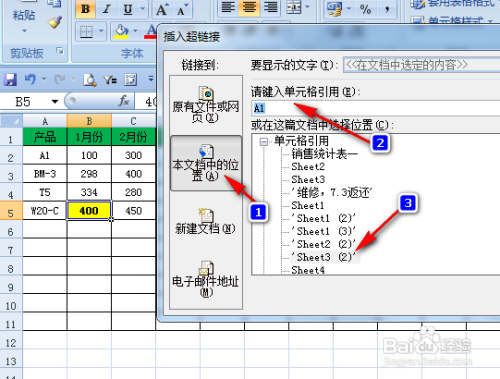Select cell B5 containing 400
Image resolution: width=500 pixels, height=379 pixels.
coord(89,211)
